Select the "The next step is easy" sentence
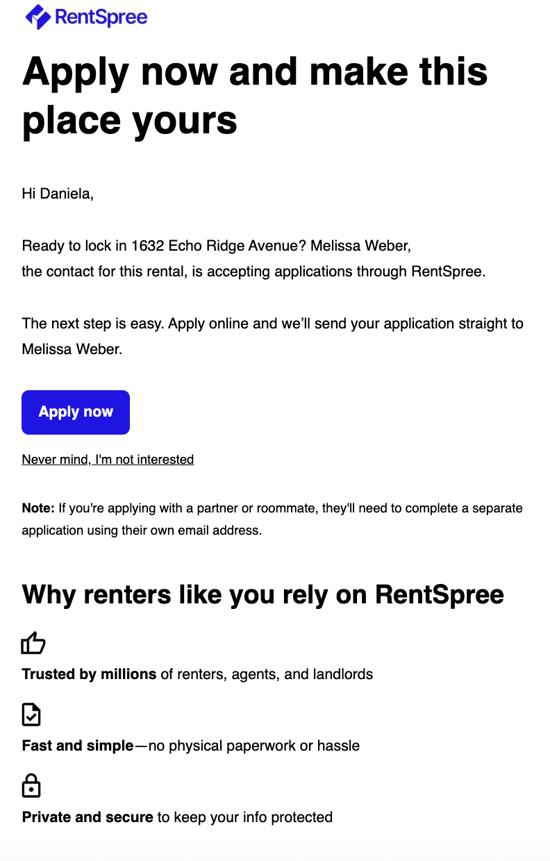Viewport: 550px width, 861px height. (92, 323)
